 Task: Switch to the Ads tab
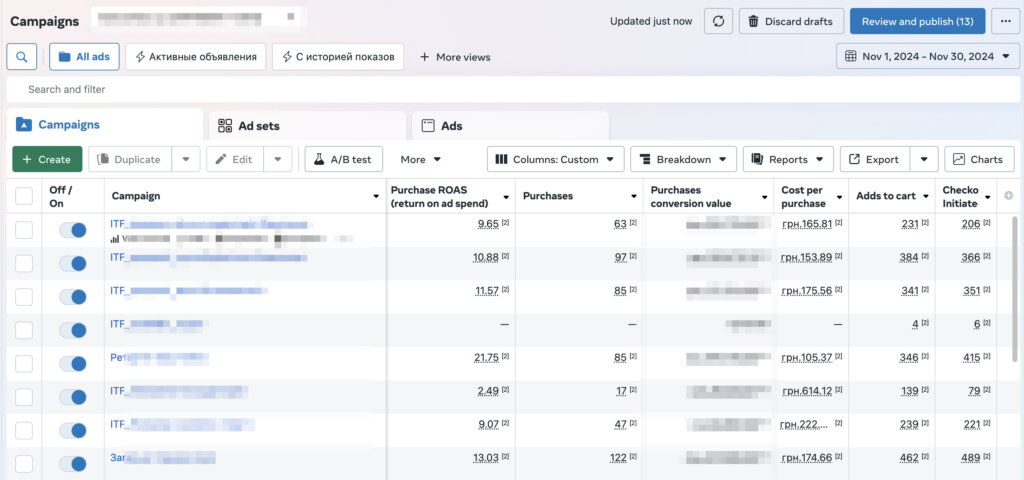[510, 126]
